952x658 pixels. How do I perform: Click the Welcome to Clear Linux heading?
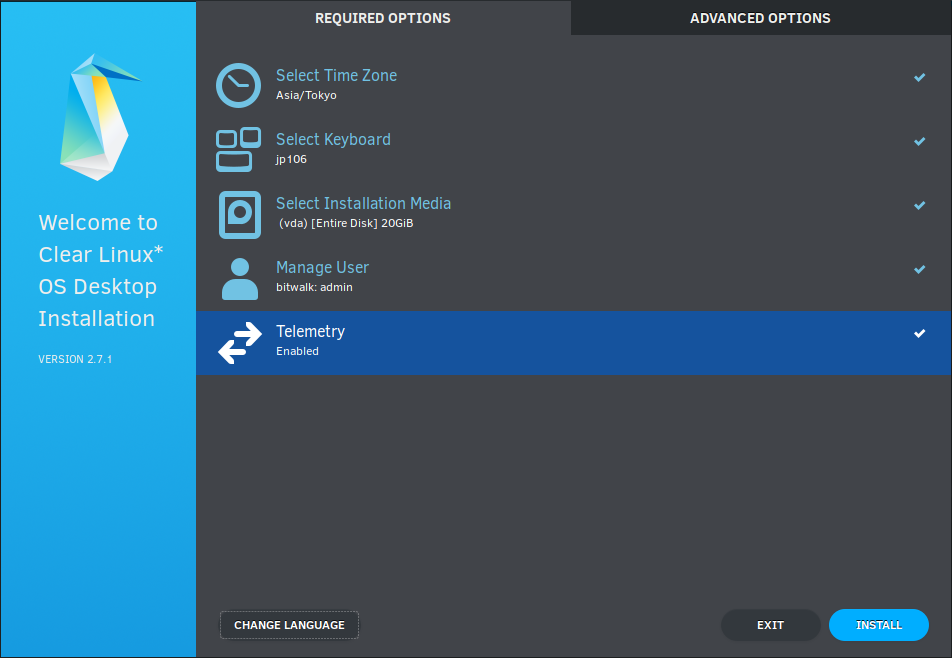pos(101,270)
